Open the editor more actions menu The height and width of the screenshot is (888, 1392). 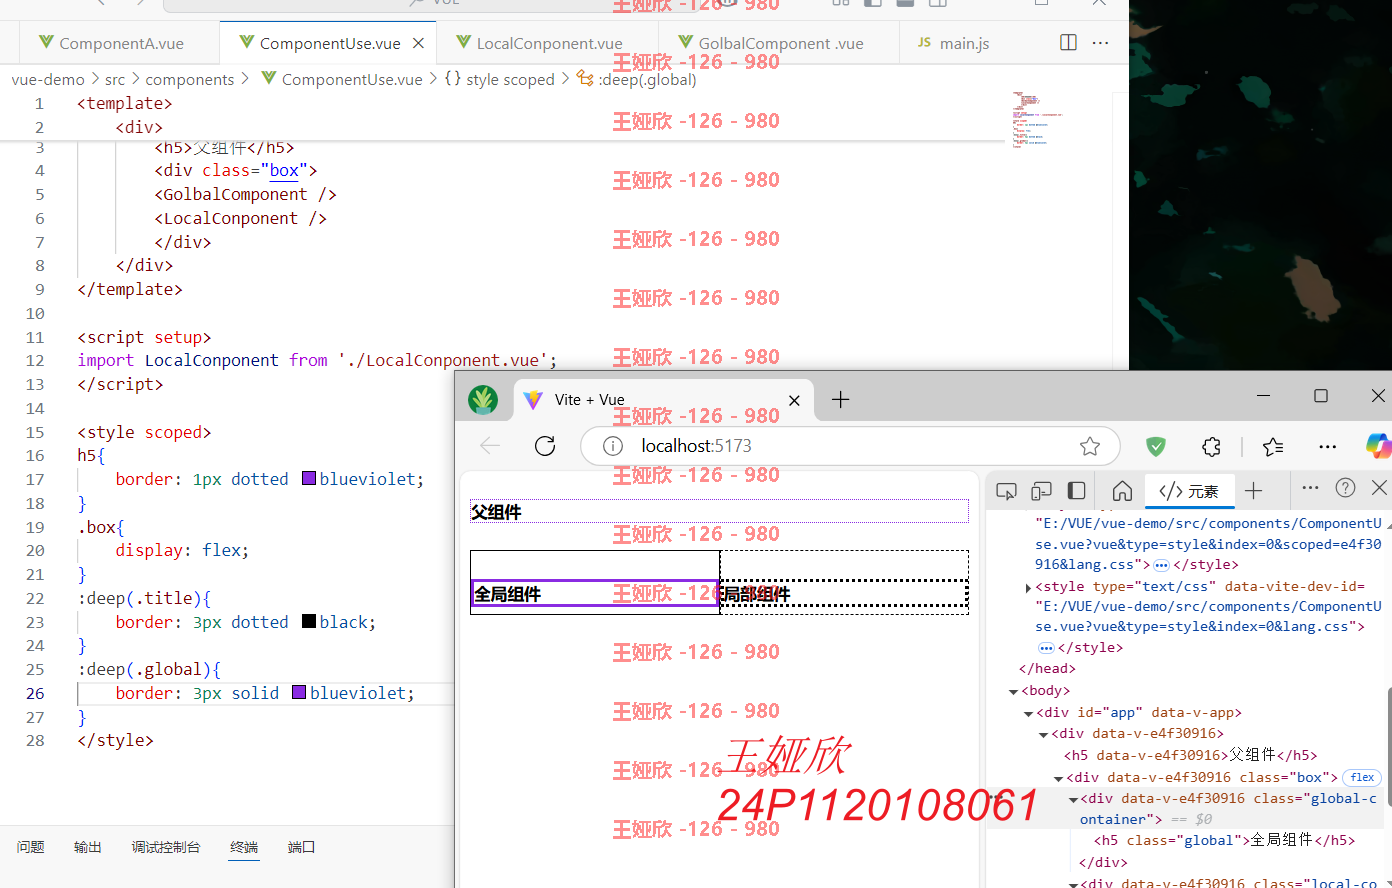click(1101, 43)
